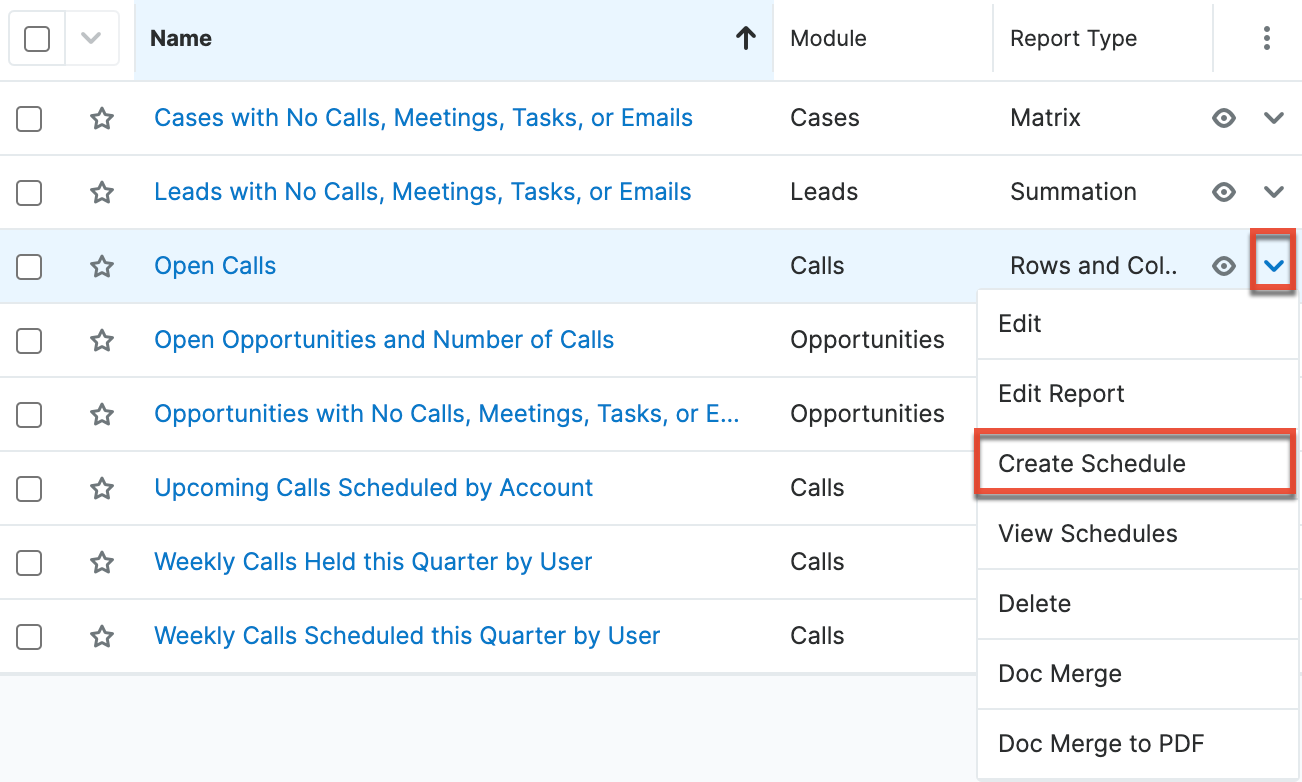Screen dimensions: 1302x782
Task: Preview the Cases with No Calls report
Action: (x=1224, y=118)
